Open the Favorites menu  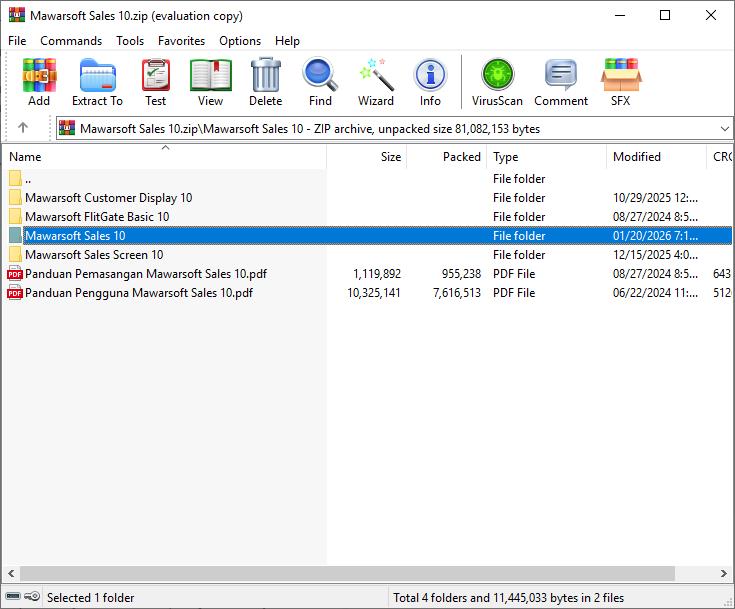(x=181, y=41)
